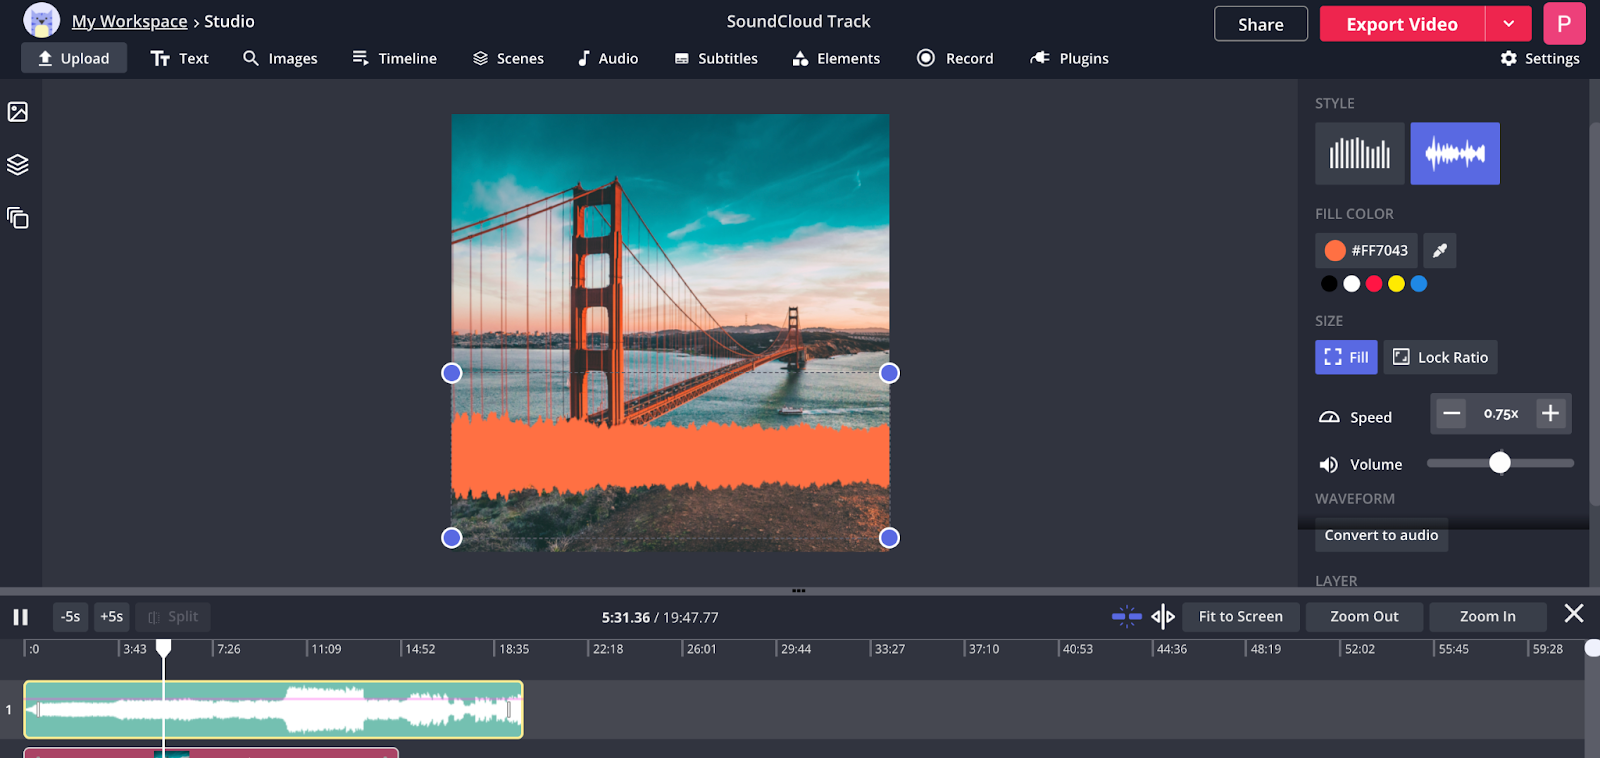Image resolution: width=1600 pixels, height=758 pixels.
Task: Click the panel resize grip above timeline
Action: click(798, 591)
